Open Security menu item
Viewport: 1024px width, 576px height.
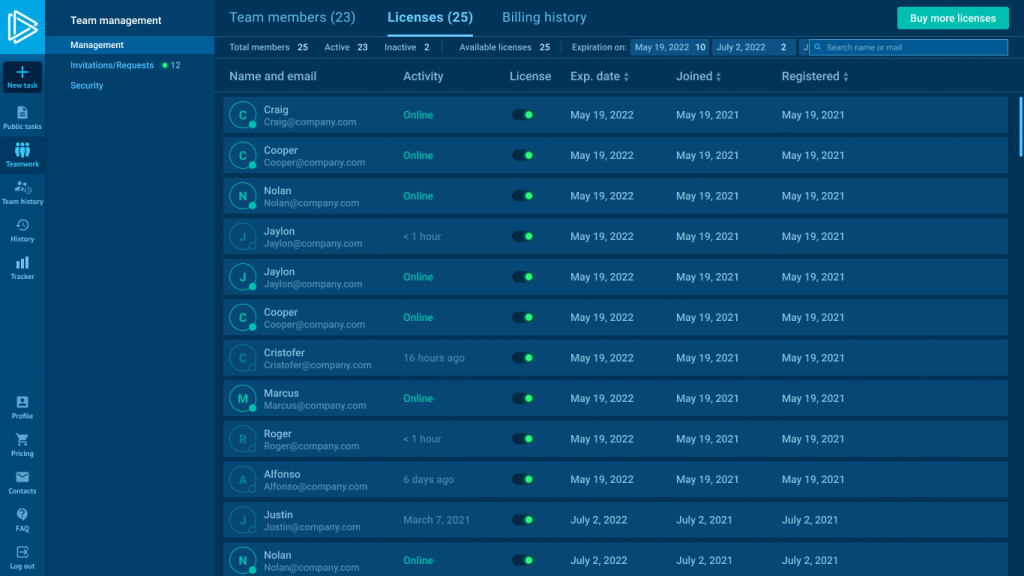(x=87, y=86)
